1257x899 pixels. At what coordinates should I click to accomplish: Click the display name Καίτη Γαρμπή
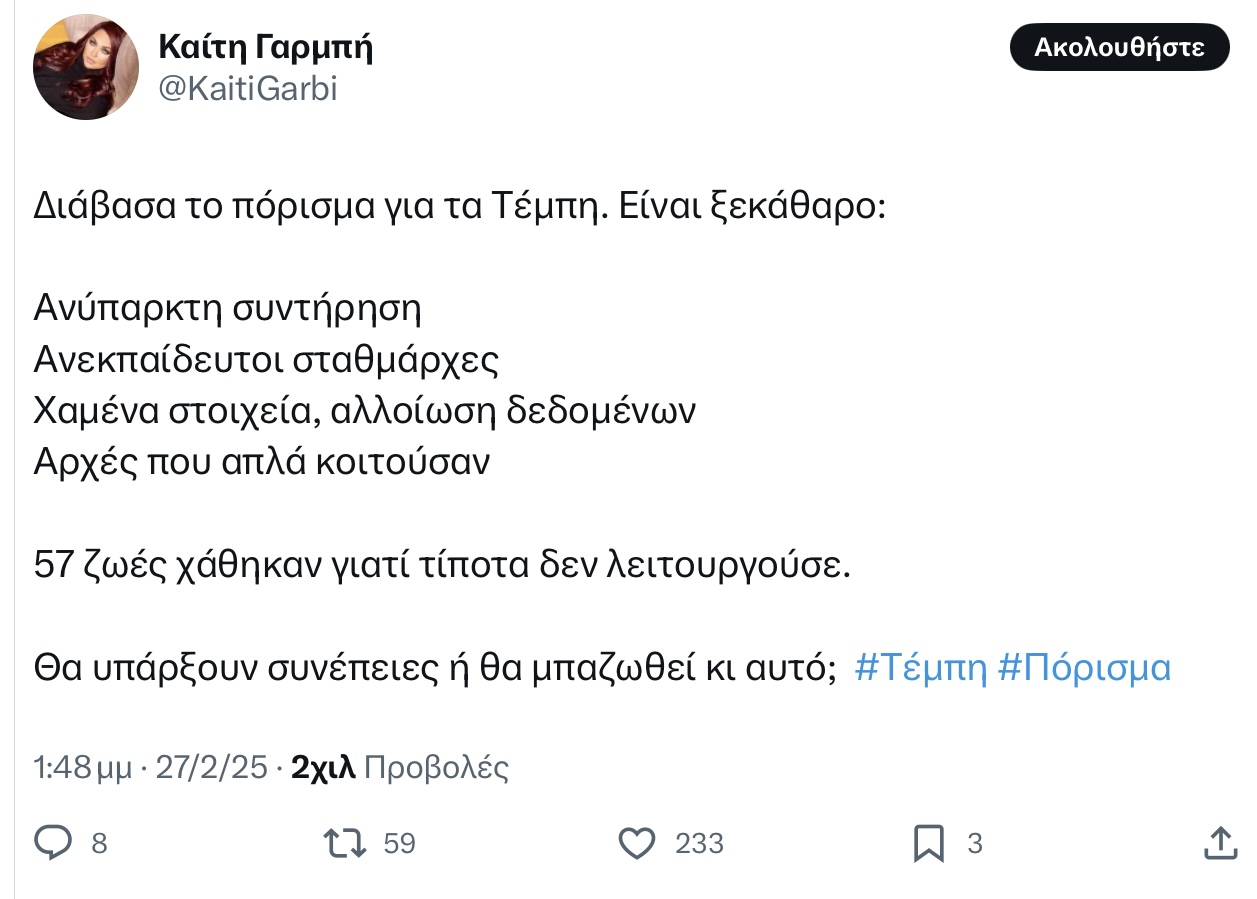[265, 46]
